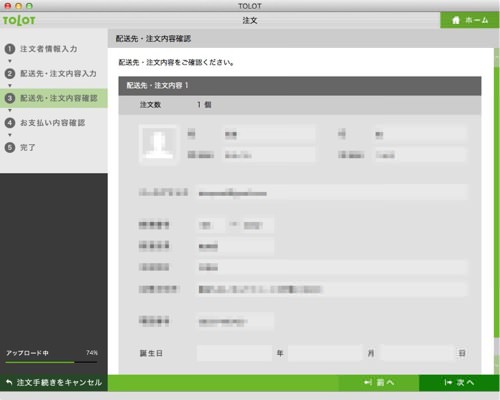Select step 2 circle 配送先・注文内容入力
The width and height of the screenshot is (500, 400).
10,74
